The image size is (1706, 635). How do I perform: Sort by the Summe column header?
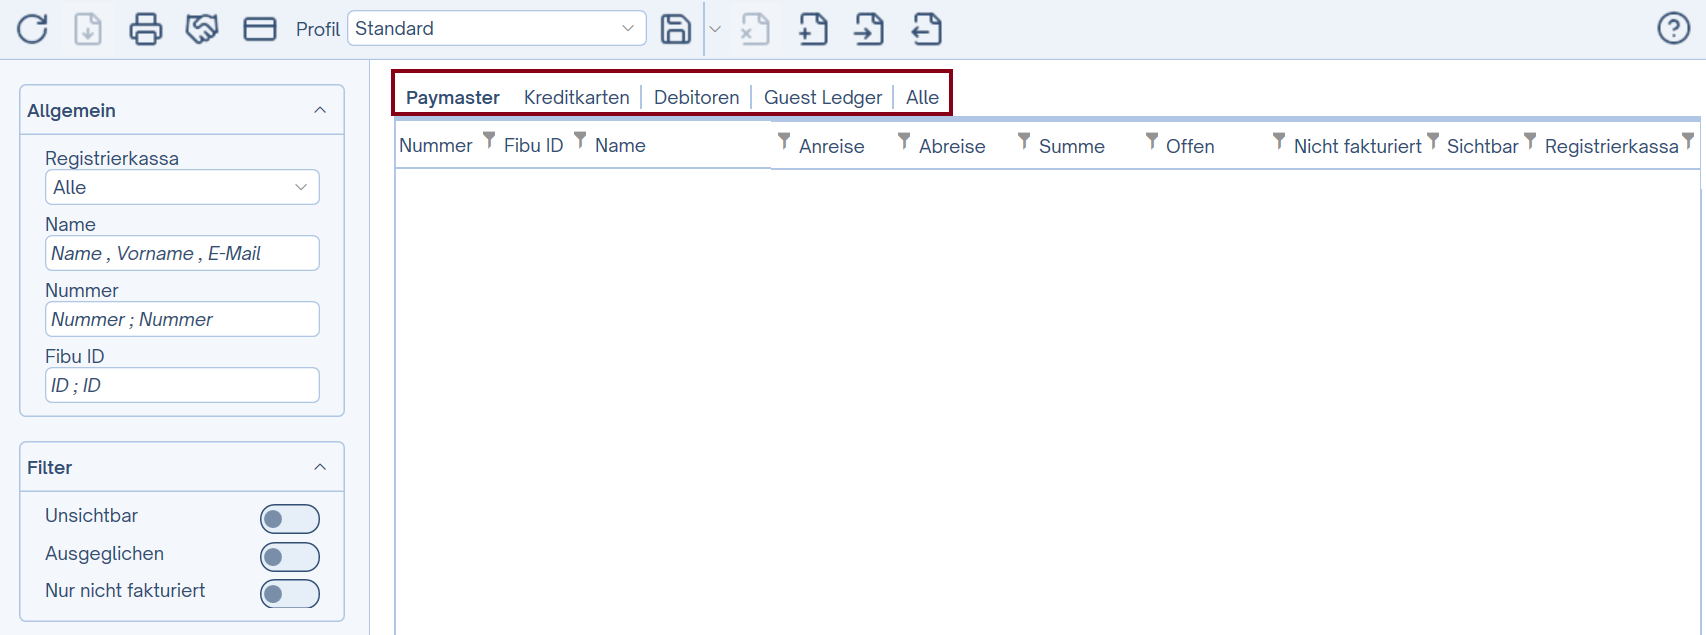(x=1072, y=146)
